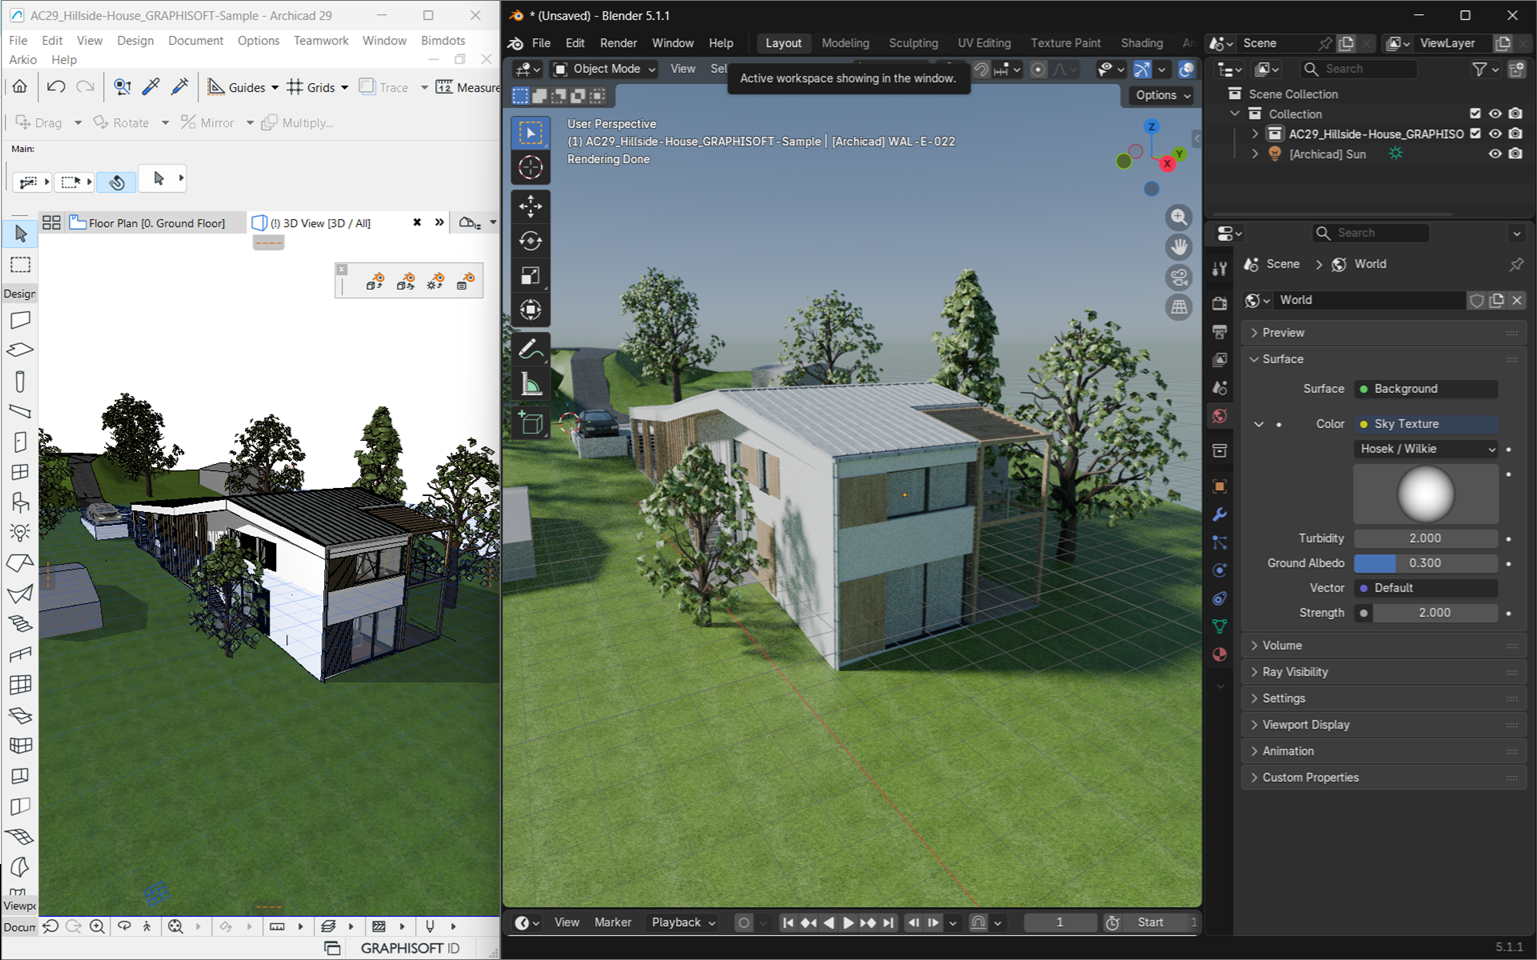1537x960 pixels.
Task: Activate the Move tool in Blender
Action: click(x=531, y=206)
